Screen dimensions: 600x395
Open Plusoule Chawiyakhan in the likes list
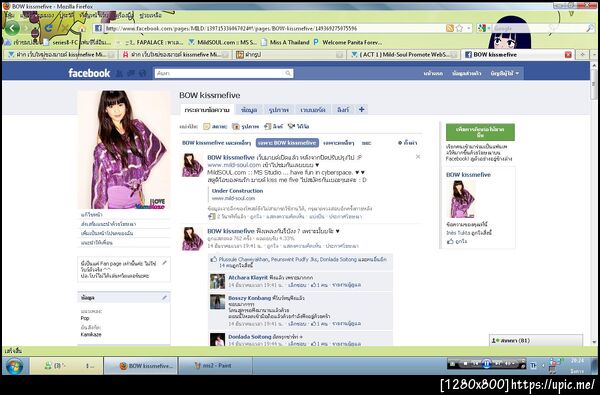[243, 259]
